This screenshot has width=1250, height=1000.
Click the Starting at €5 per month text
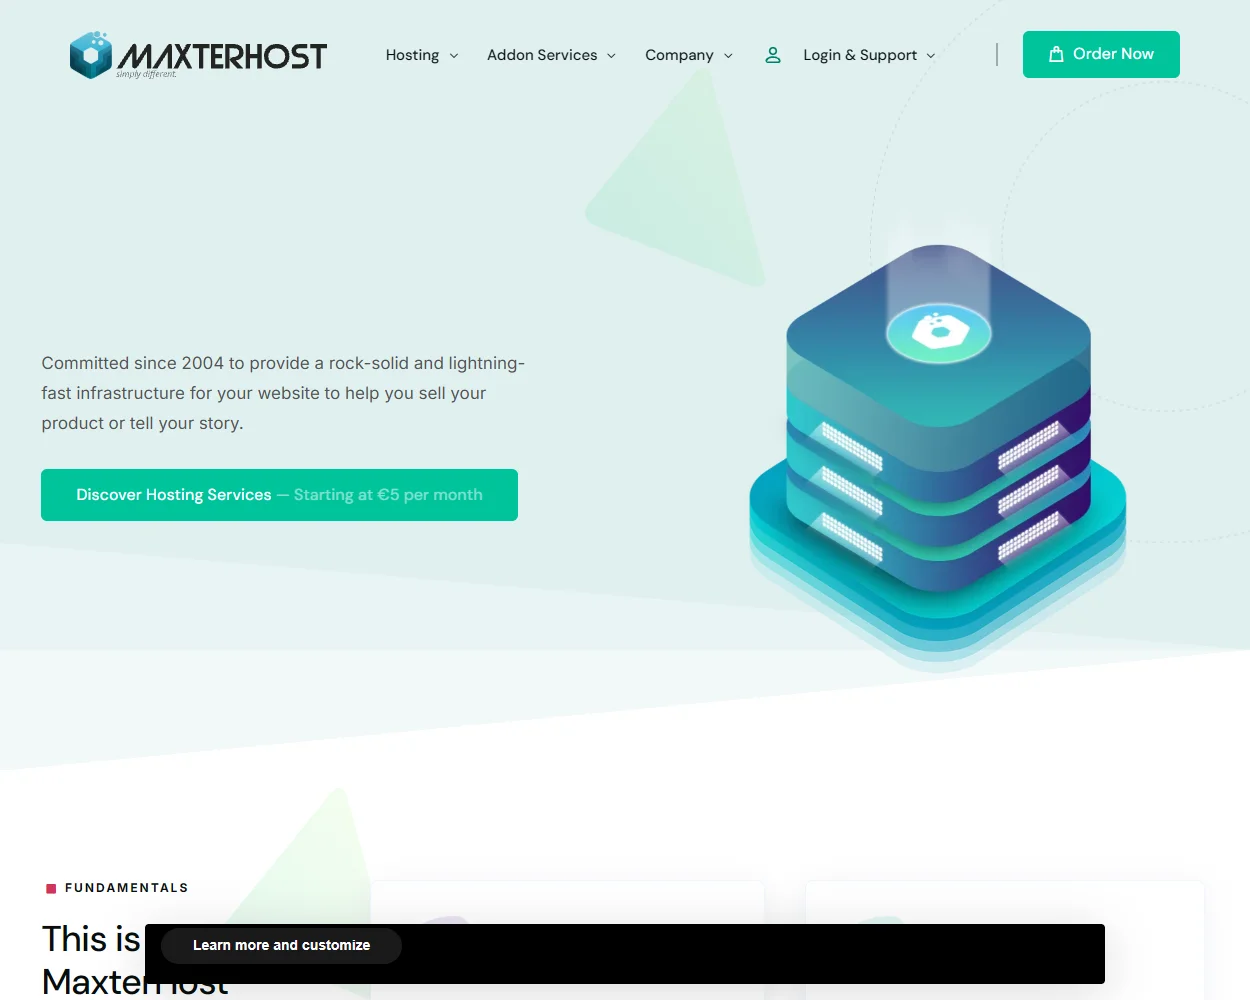pyautogui.click(x=389, y=494)
